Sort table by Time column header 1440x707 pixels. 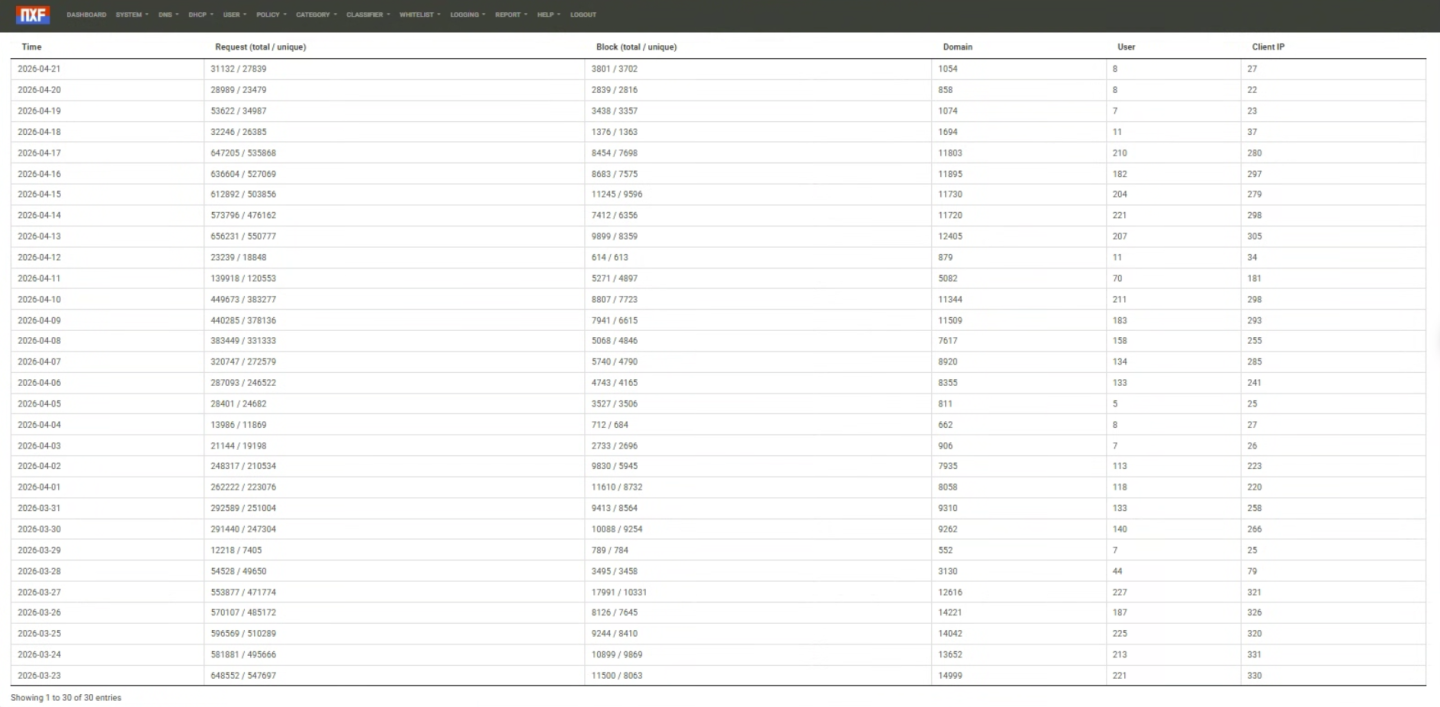point(32,47)
